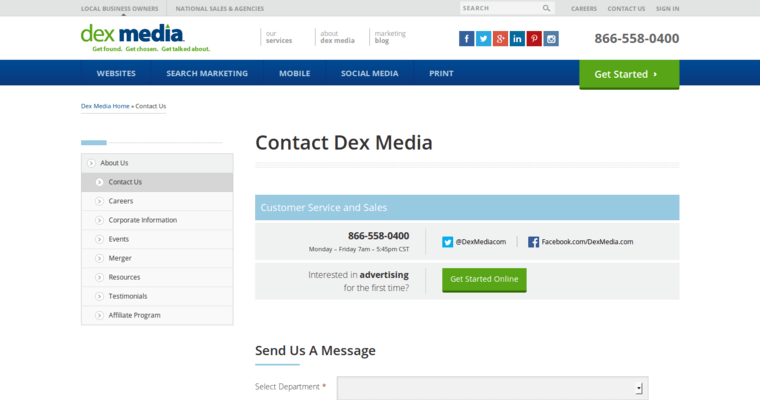Image resolution: width=760 pixels, height=400 pixels.
Task: Click the arrow icon next to Events
Action: (99, 239)
